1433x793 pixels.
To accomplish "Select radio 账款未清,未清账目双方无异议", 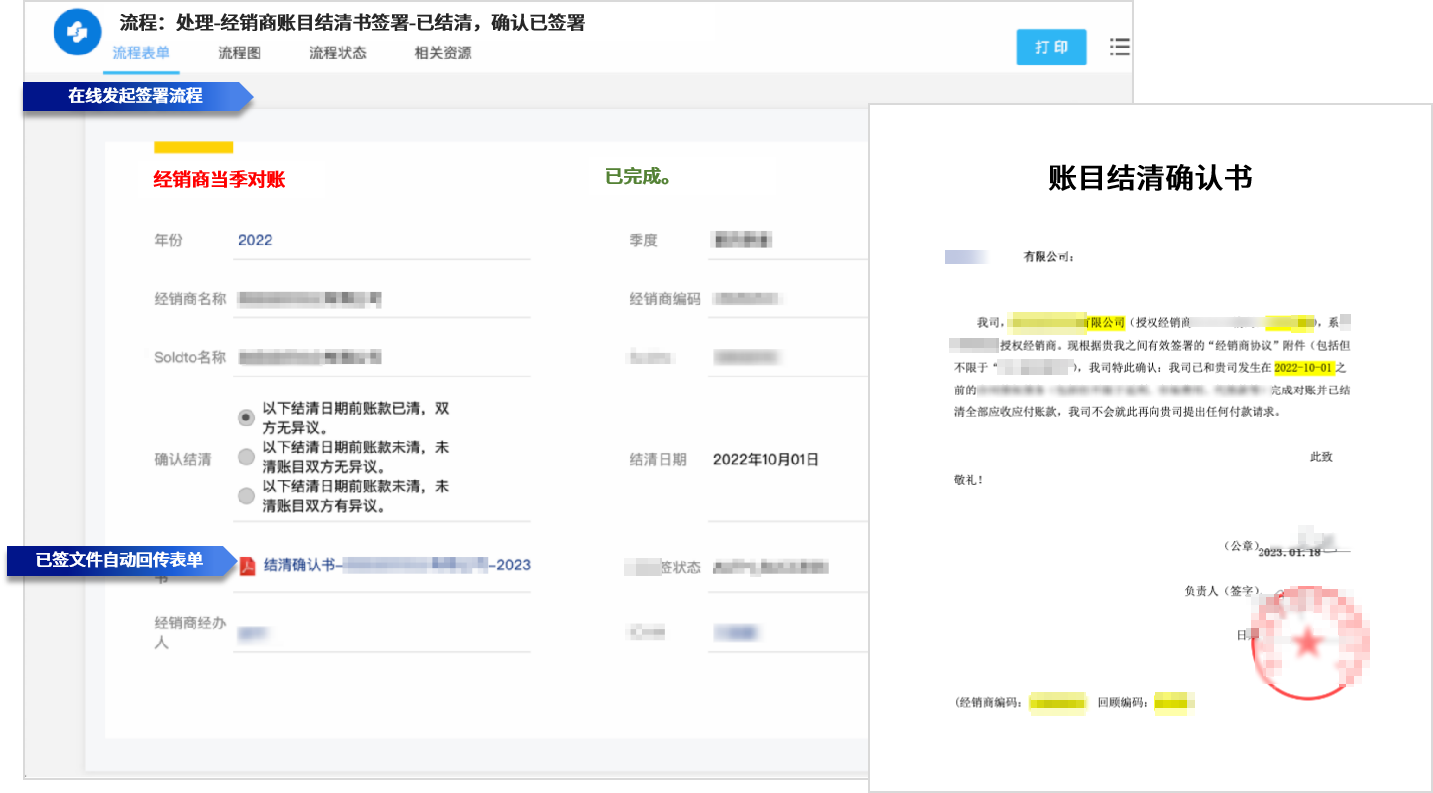I will [x=246, y=457].
